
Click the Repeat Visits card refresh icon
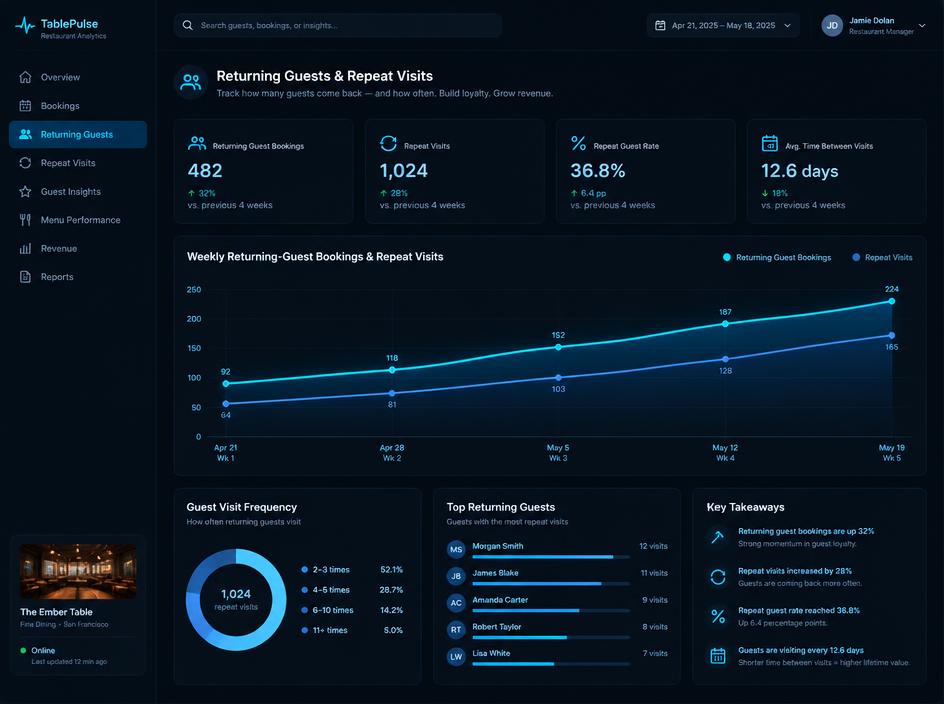click(x=388, y=143)
